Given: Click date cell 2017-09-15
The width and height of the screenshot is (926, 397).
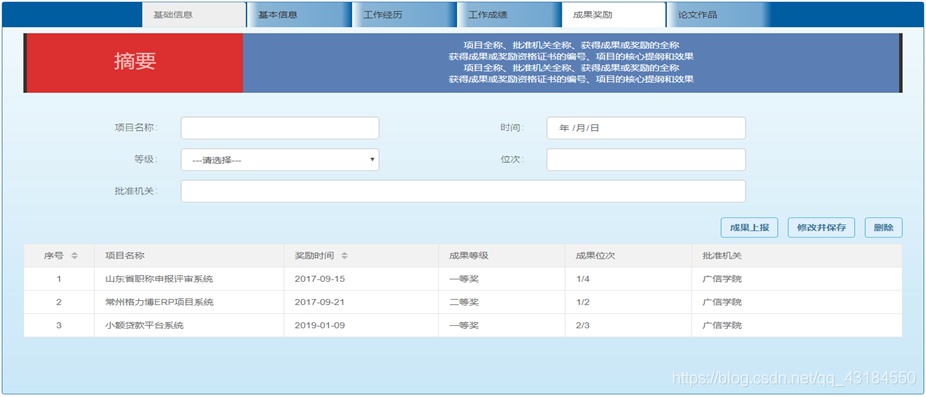Looking at the screenshot, I should (x=361, y=279).
